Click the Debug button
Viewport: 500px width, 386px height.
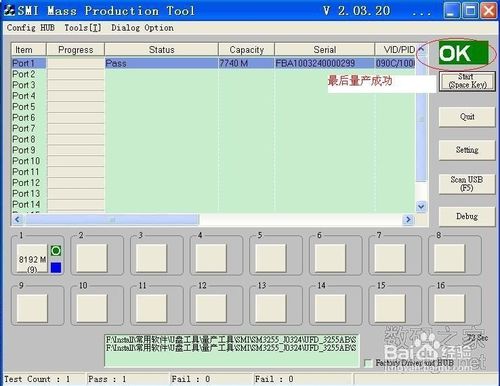click(467, 216)
